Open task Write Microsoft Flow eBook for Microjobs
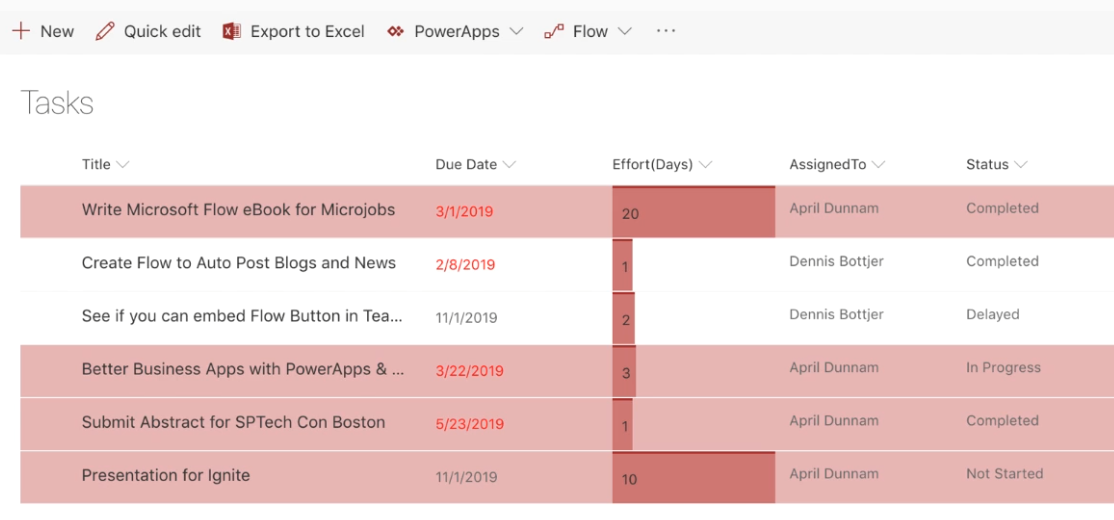This screenshot has height=520, width=1114. pyautogui.click(x=238, y=210)
